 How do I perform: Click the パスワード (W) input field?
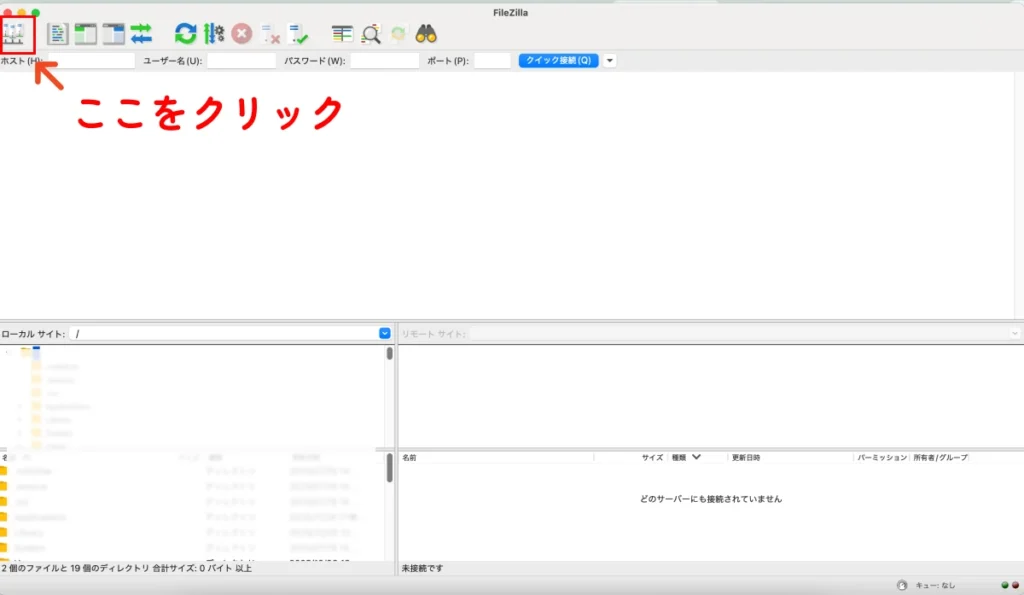pyautogui.click(x=384, y=61)
